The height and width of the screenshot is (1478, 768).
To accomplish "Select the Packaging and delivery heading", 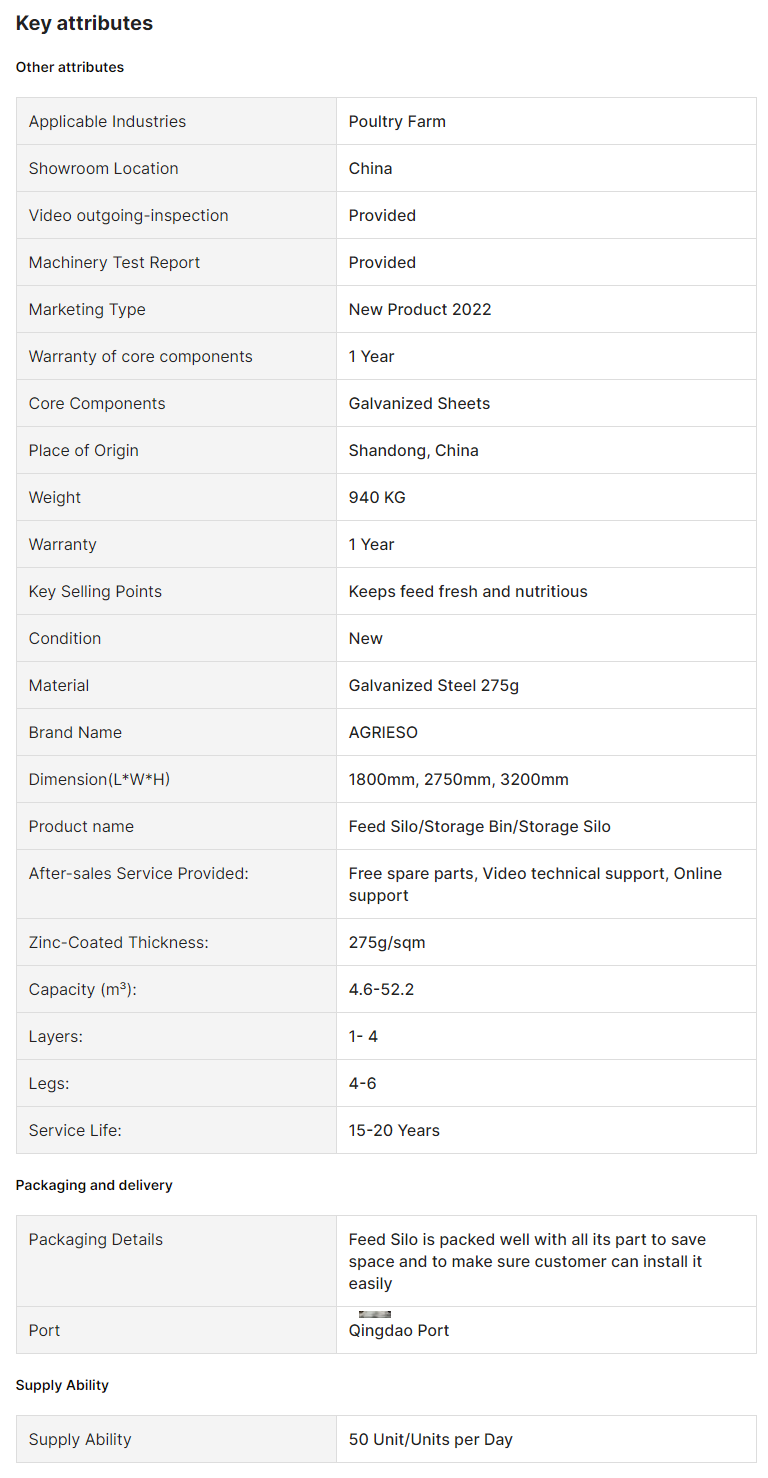I will click(94, 1185).
